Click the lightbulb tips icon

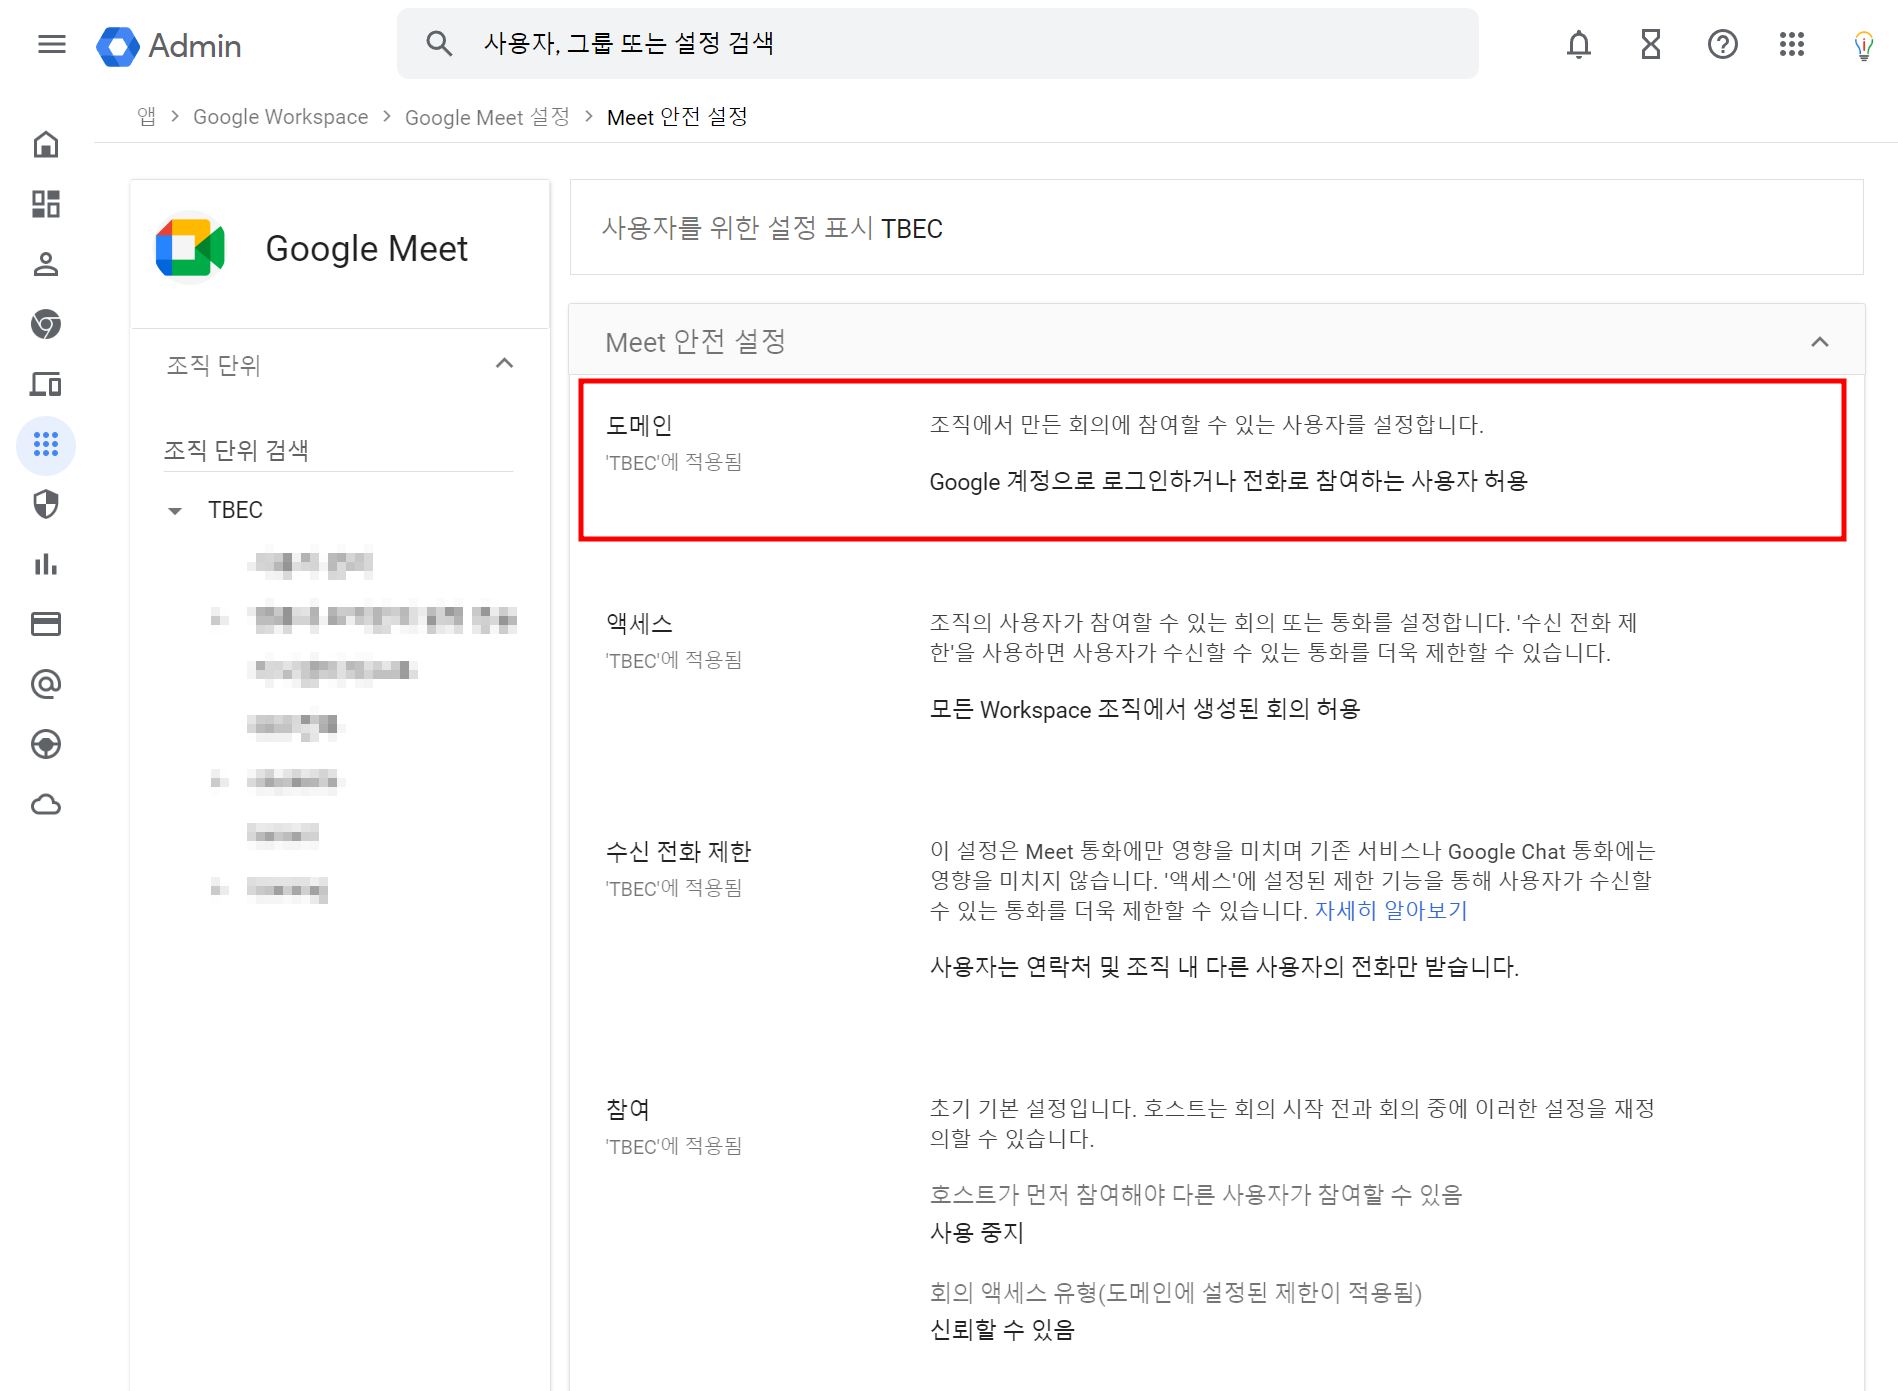click(x=1864, y=46)
